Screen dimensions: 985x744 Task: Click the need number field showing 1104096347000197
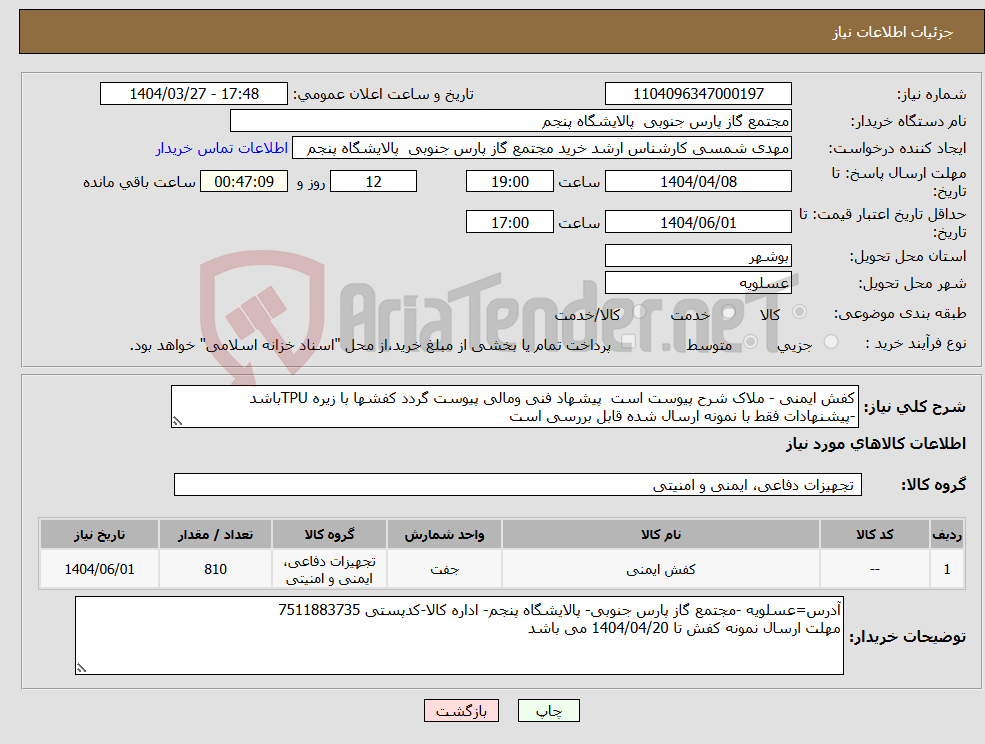click(x=697, y=93)
